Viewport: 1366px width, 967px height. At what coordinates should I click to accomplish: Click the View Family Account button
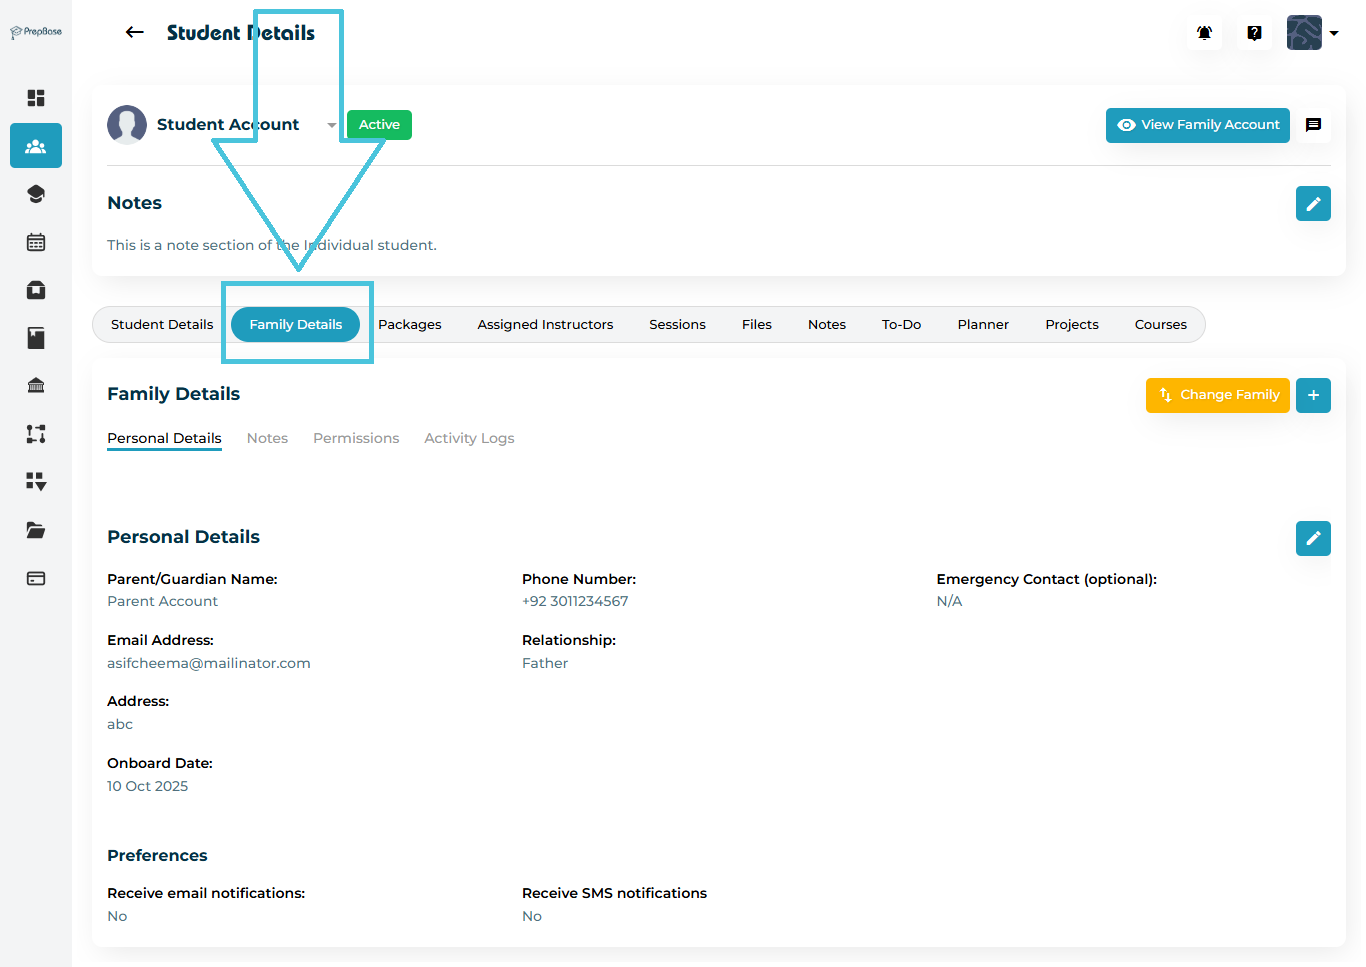(1197, 125)
